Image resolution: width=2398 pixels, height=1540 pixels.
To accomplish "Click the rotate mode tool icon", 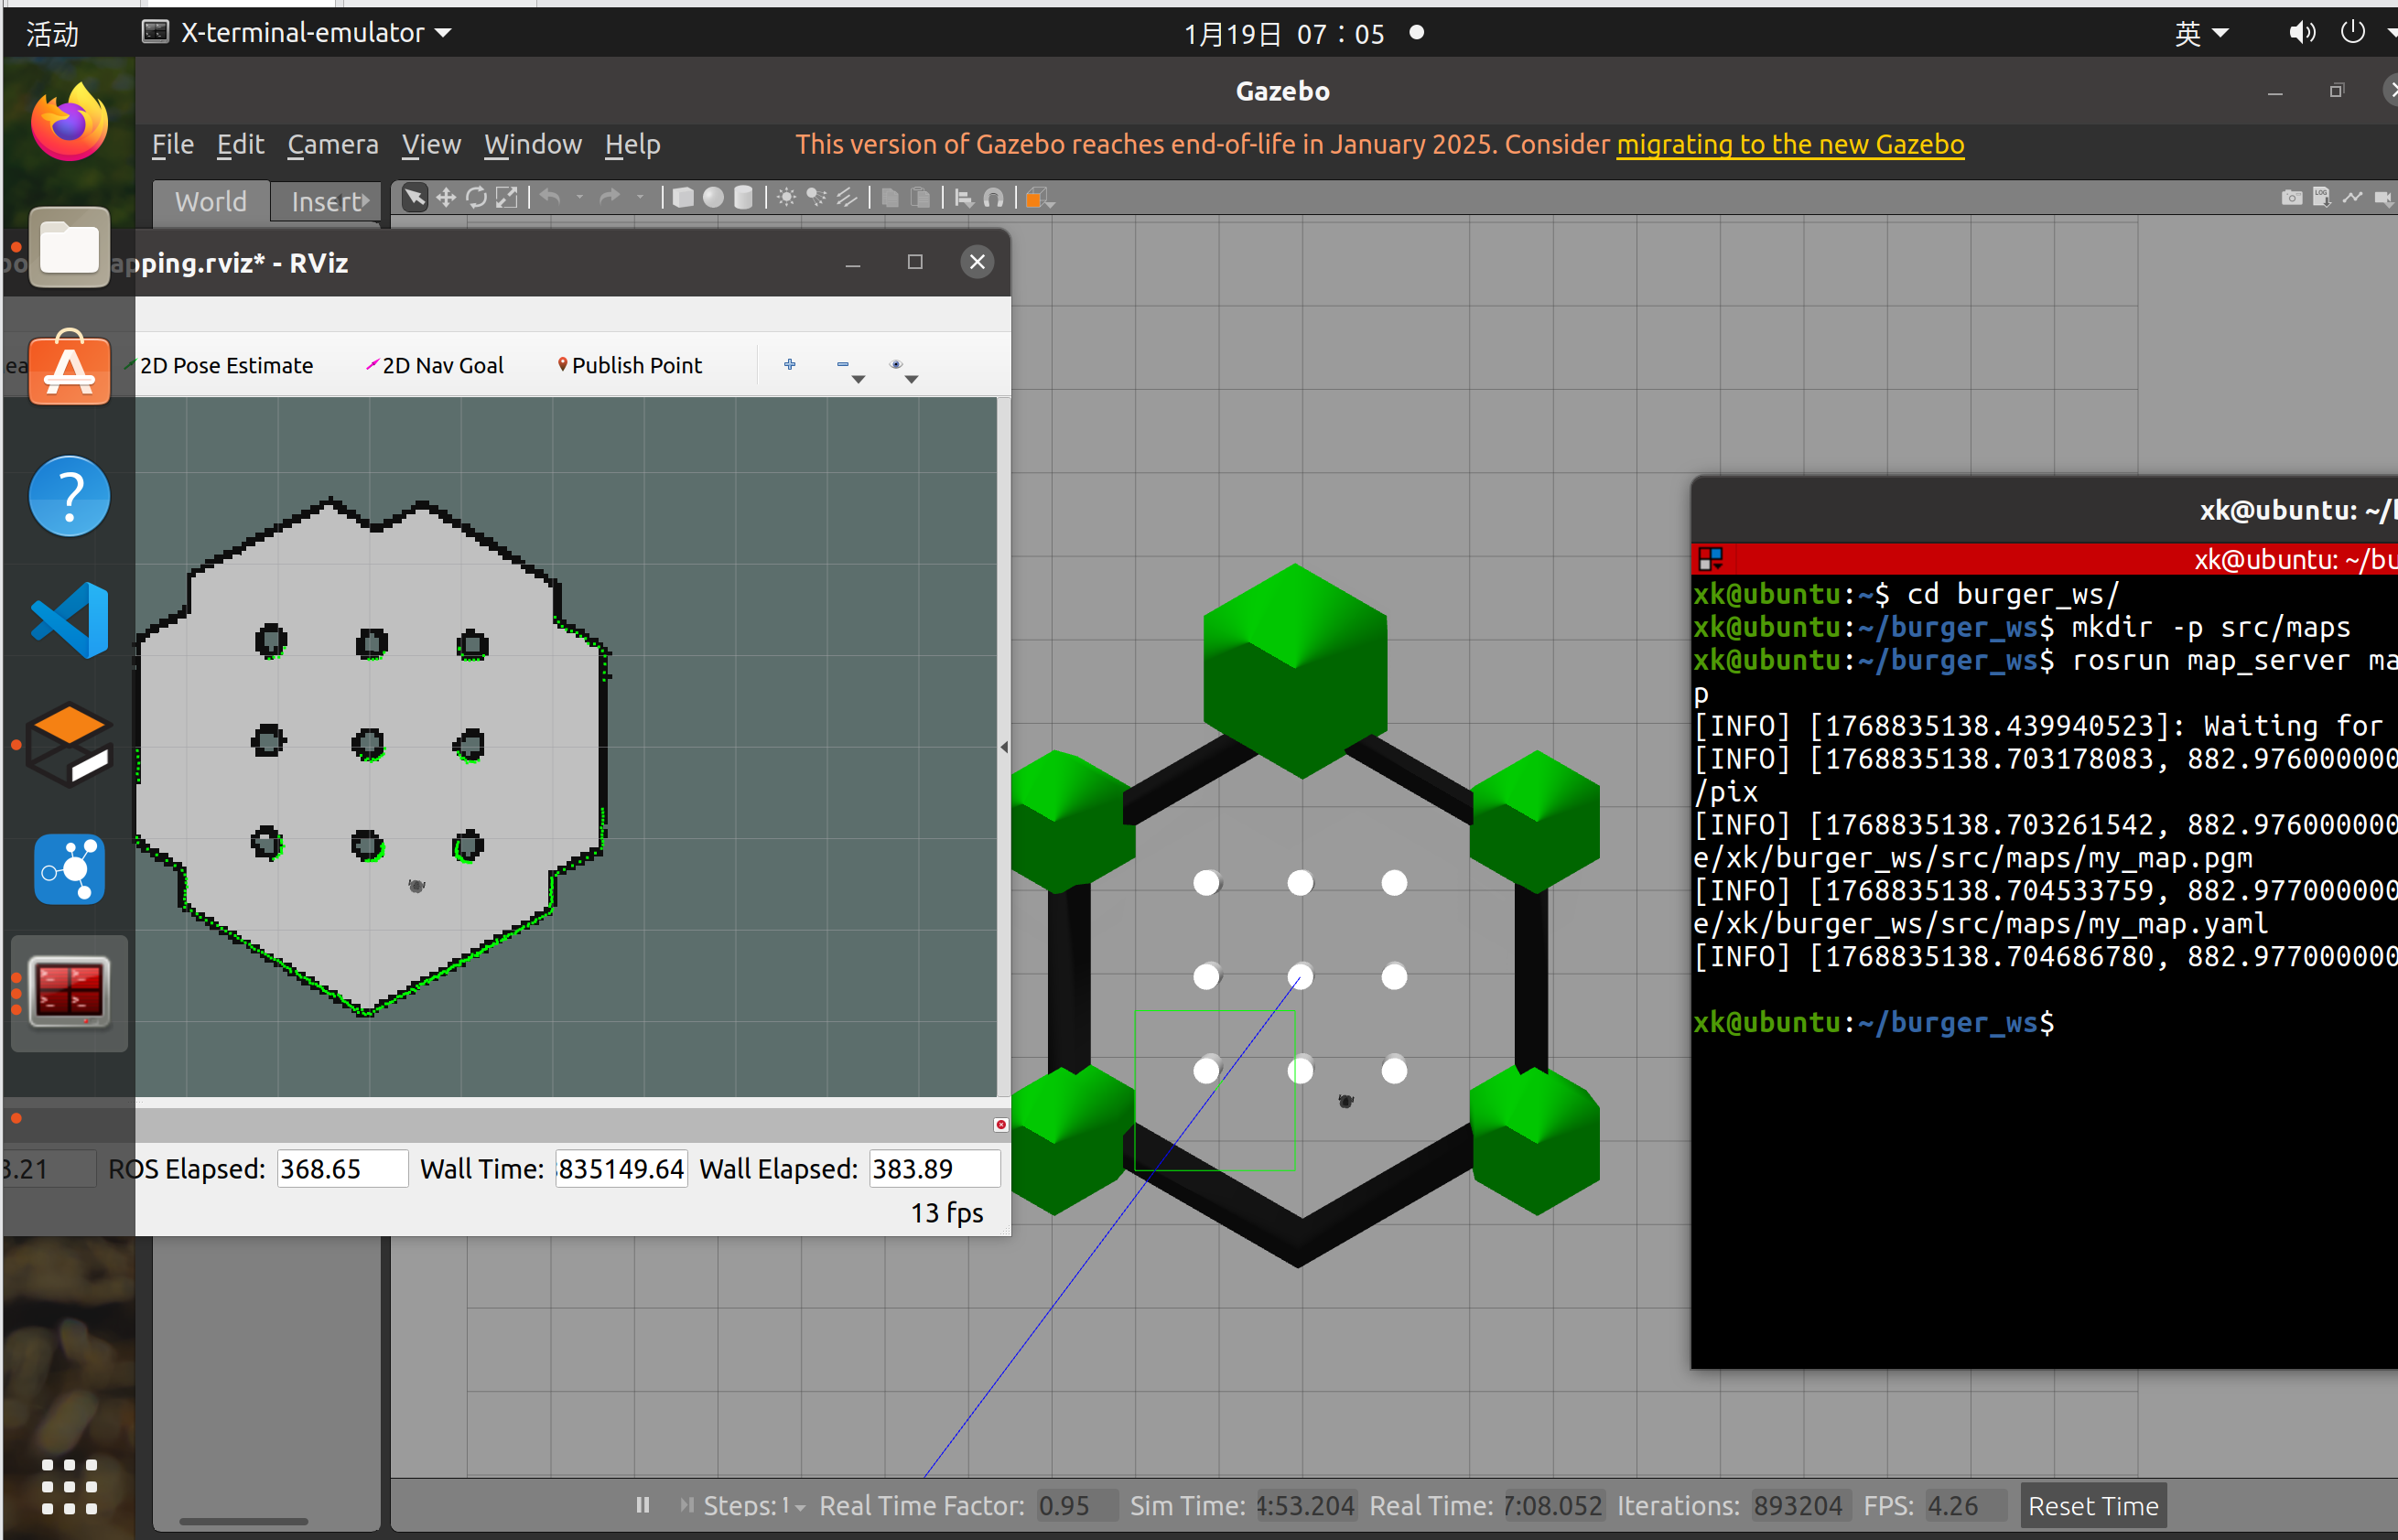I will click(477, 197).
